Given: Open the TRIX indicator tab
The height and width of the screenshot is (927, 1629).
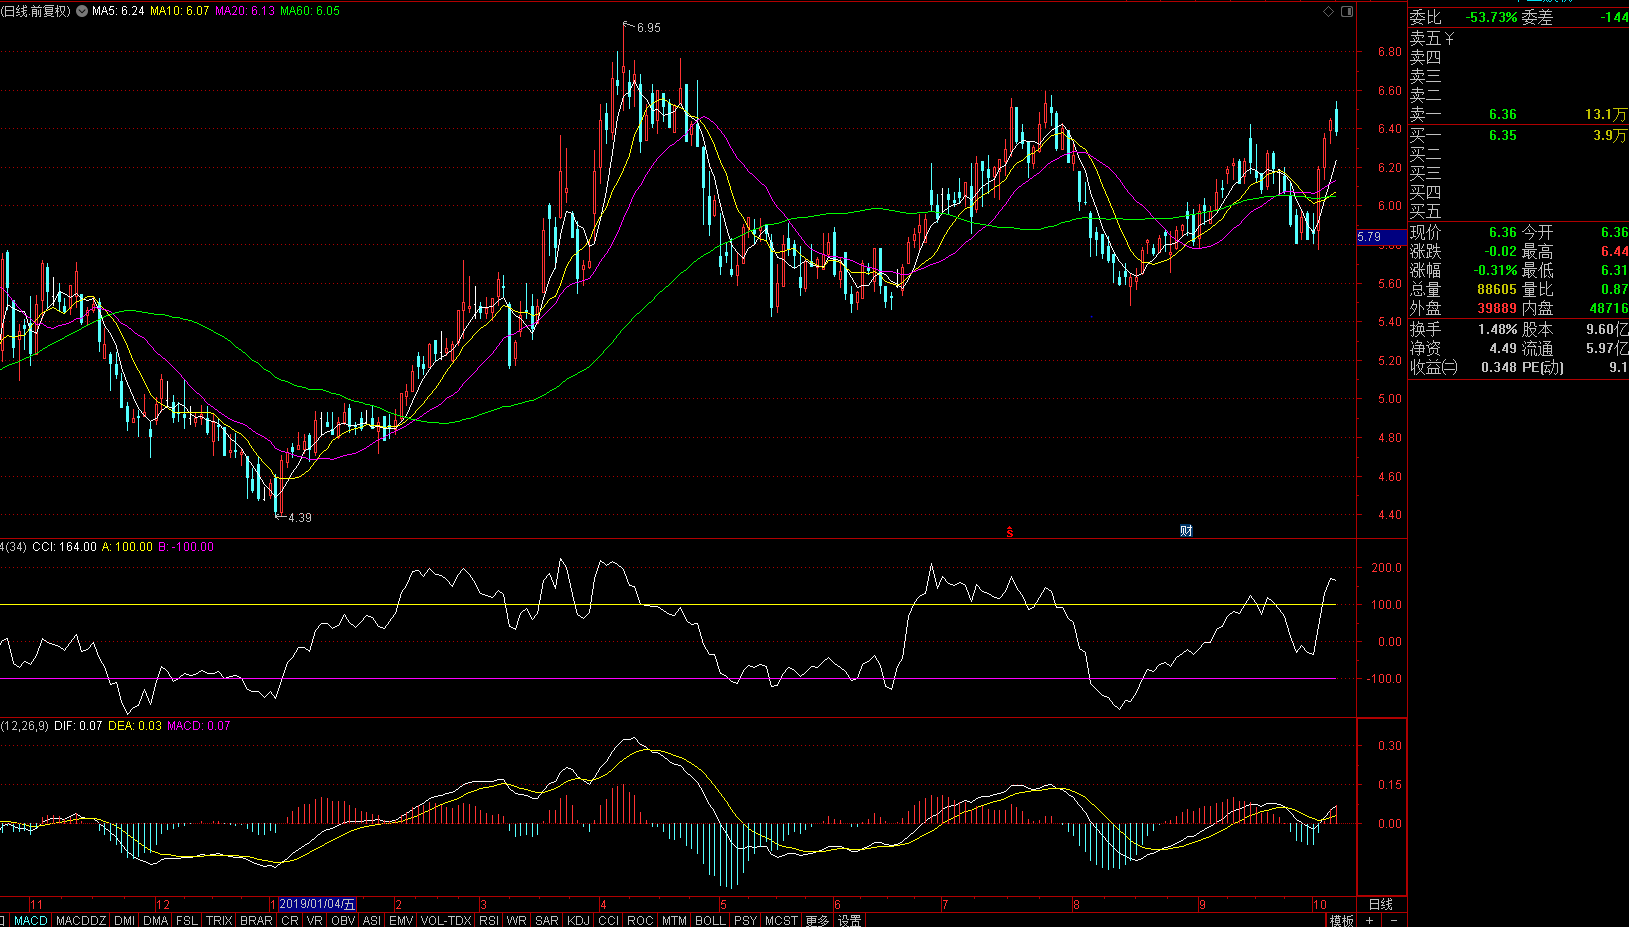Looking at the screenshot, I should (x=219, y=920).
